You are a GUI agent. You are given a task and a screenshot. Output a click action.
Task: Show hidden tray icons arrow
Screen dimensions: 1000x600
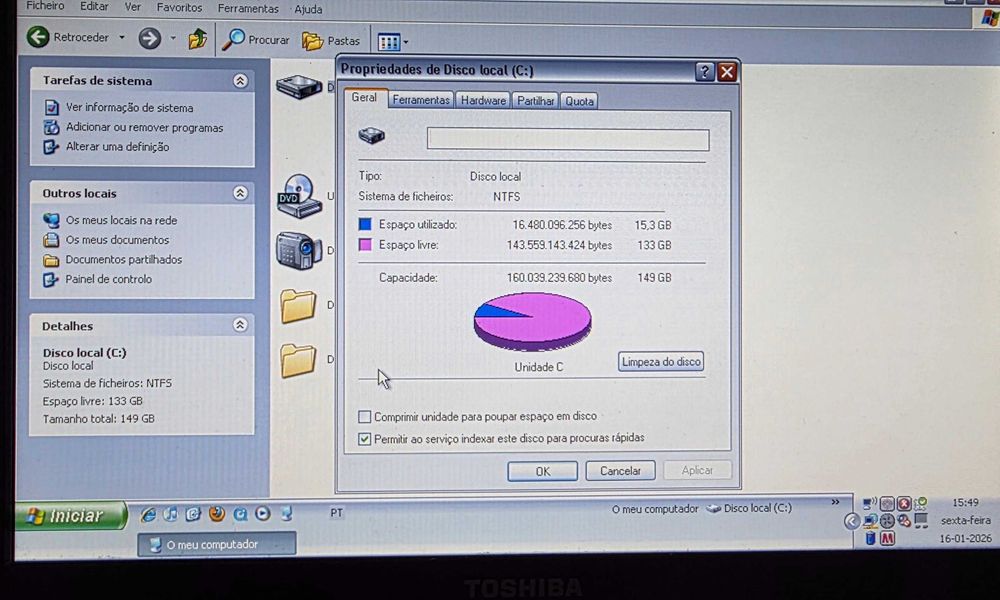point(851,522)
